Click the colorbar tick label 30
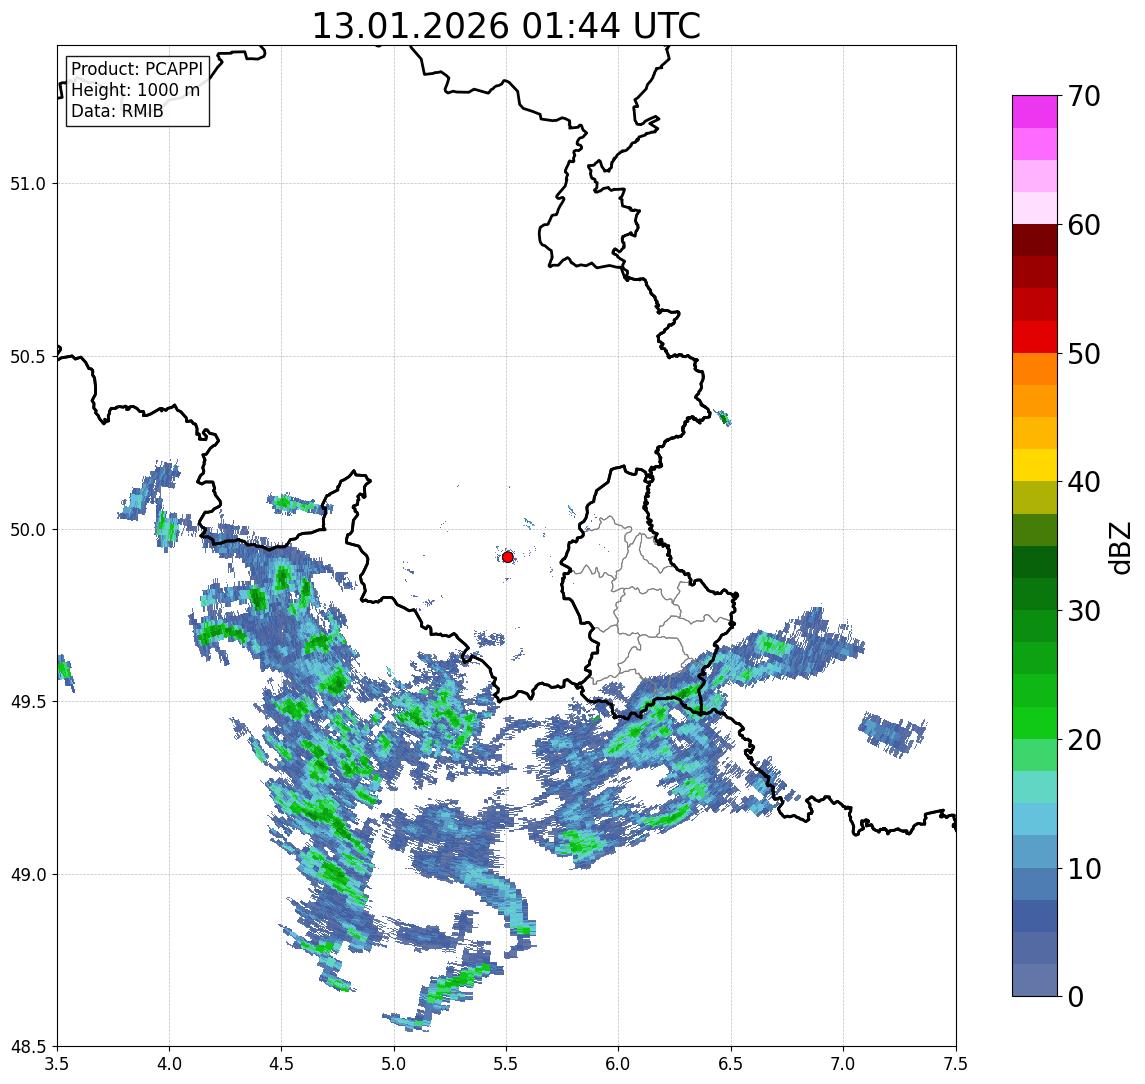The height and width of the screenshot is (1084, 1145). [x=1084, y=611]
